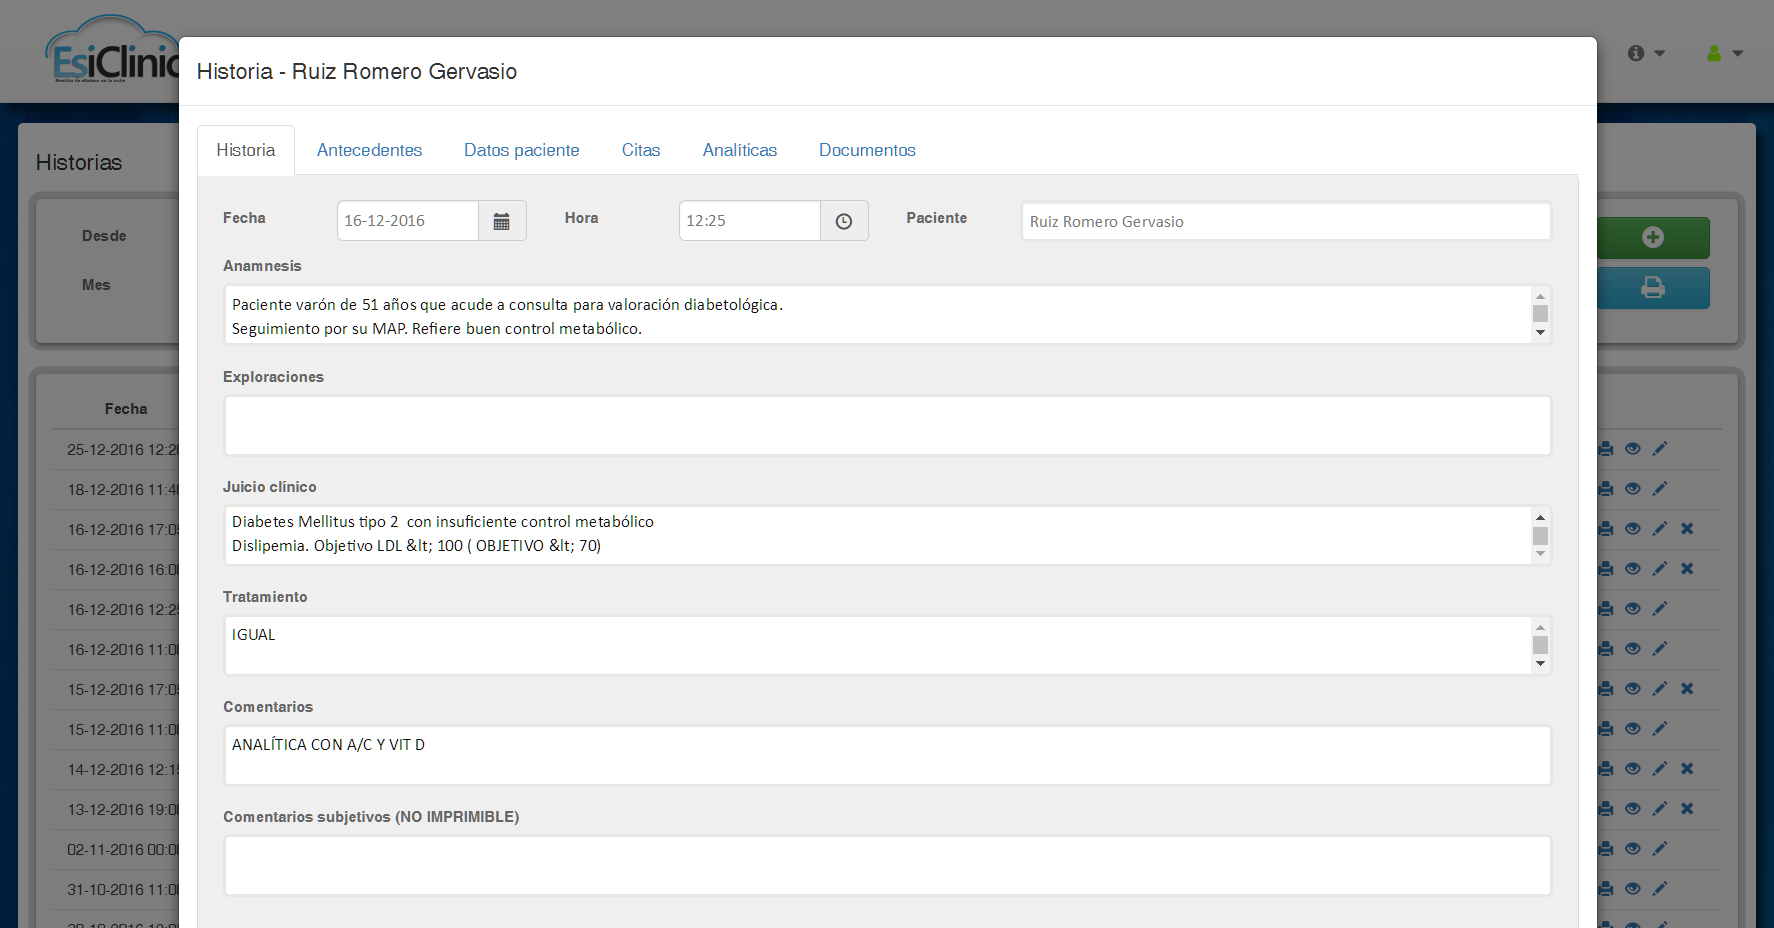View the 31-10-2016 entry via eye icon
The height and width of the screenshot is (928, 1774).
pos(1633,889)
